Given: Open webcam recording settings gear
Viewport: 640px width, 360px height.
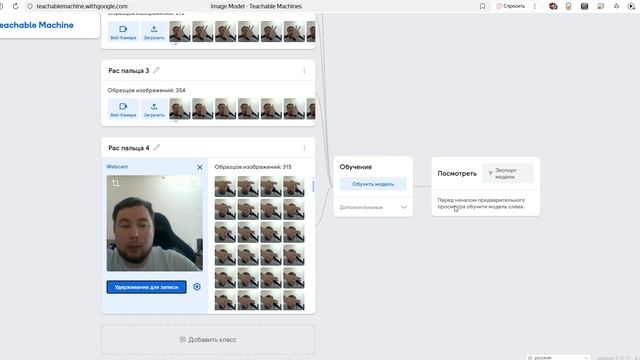Looking at the screenshot, I should pyautogui.click(x=197, y=287).
